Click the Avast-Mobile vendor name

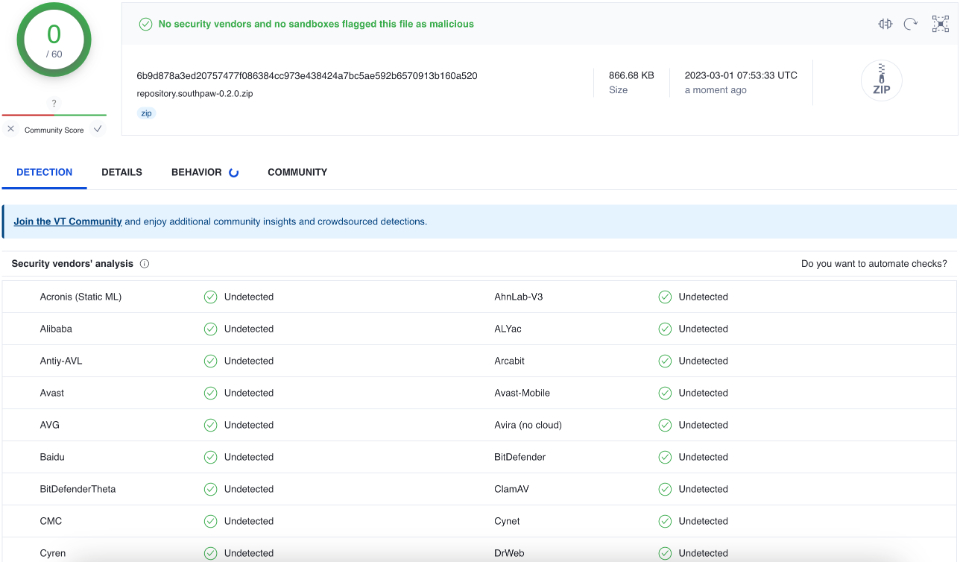(x=522, y=393)
